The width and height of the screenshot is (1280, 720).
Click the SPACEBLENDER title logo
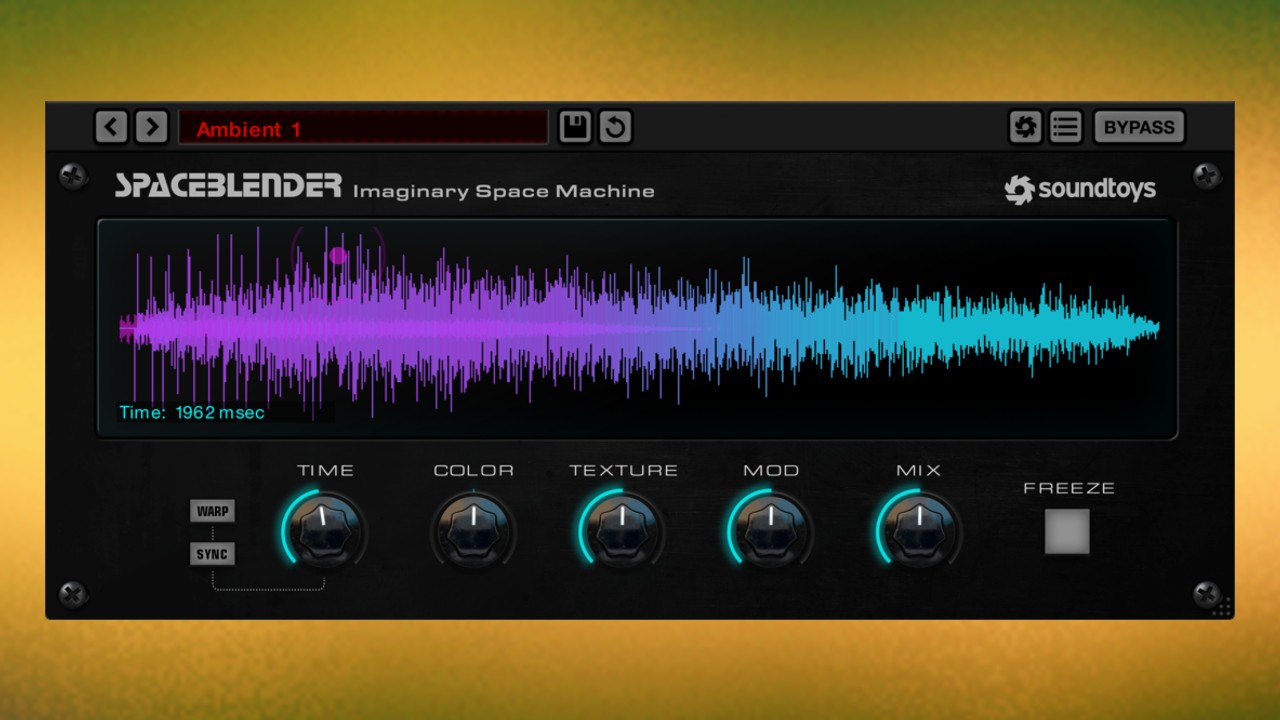(x=228, y=186)
